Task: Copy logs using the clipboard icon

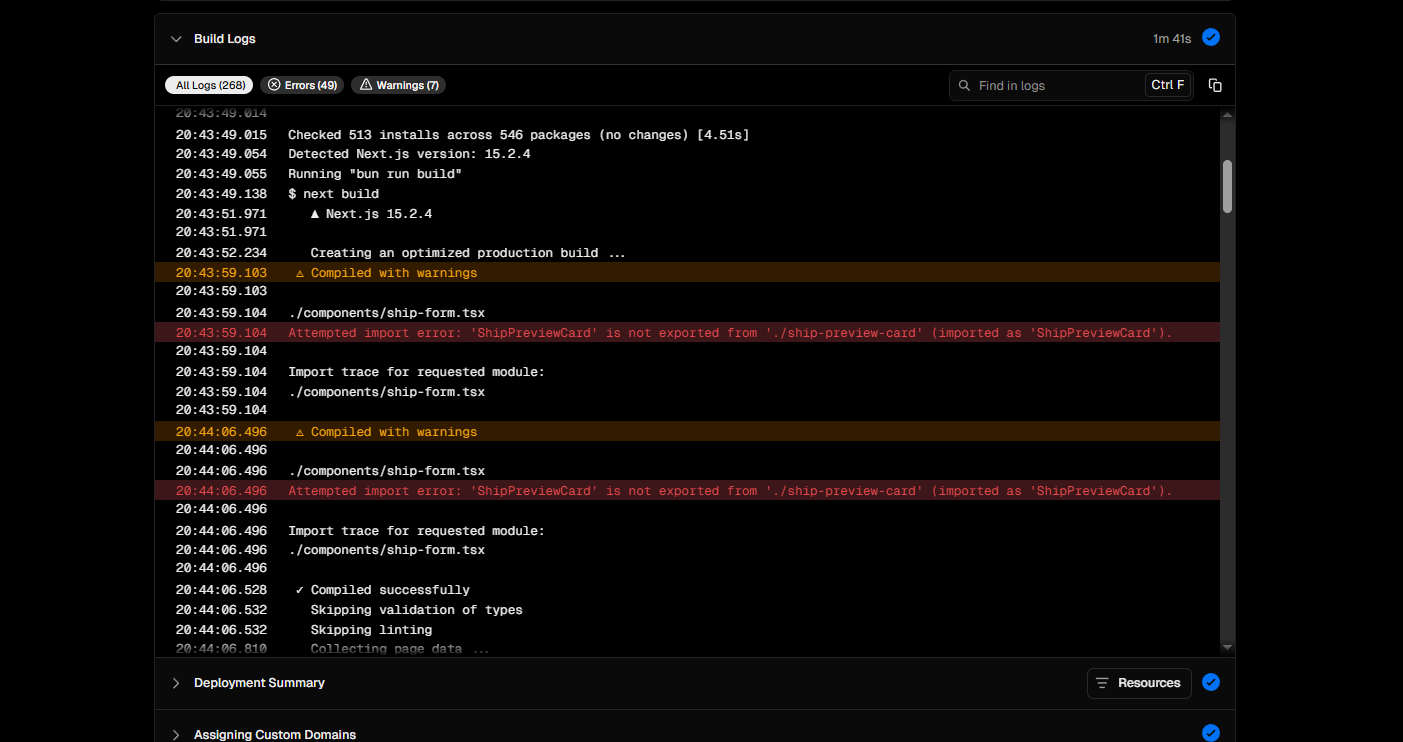Action: [1215, 85]
